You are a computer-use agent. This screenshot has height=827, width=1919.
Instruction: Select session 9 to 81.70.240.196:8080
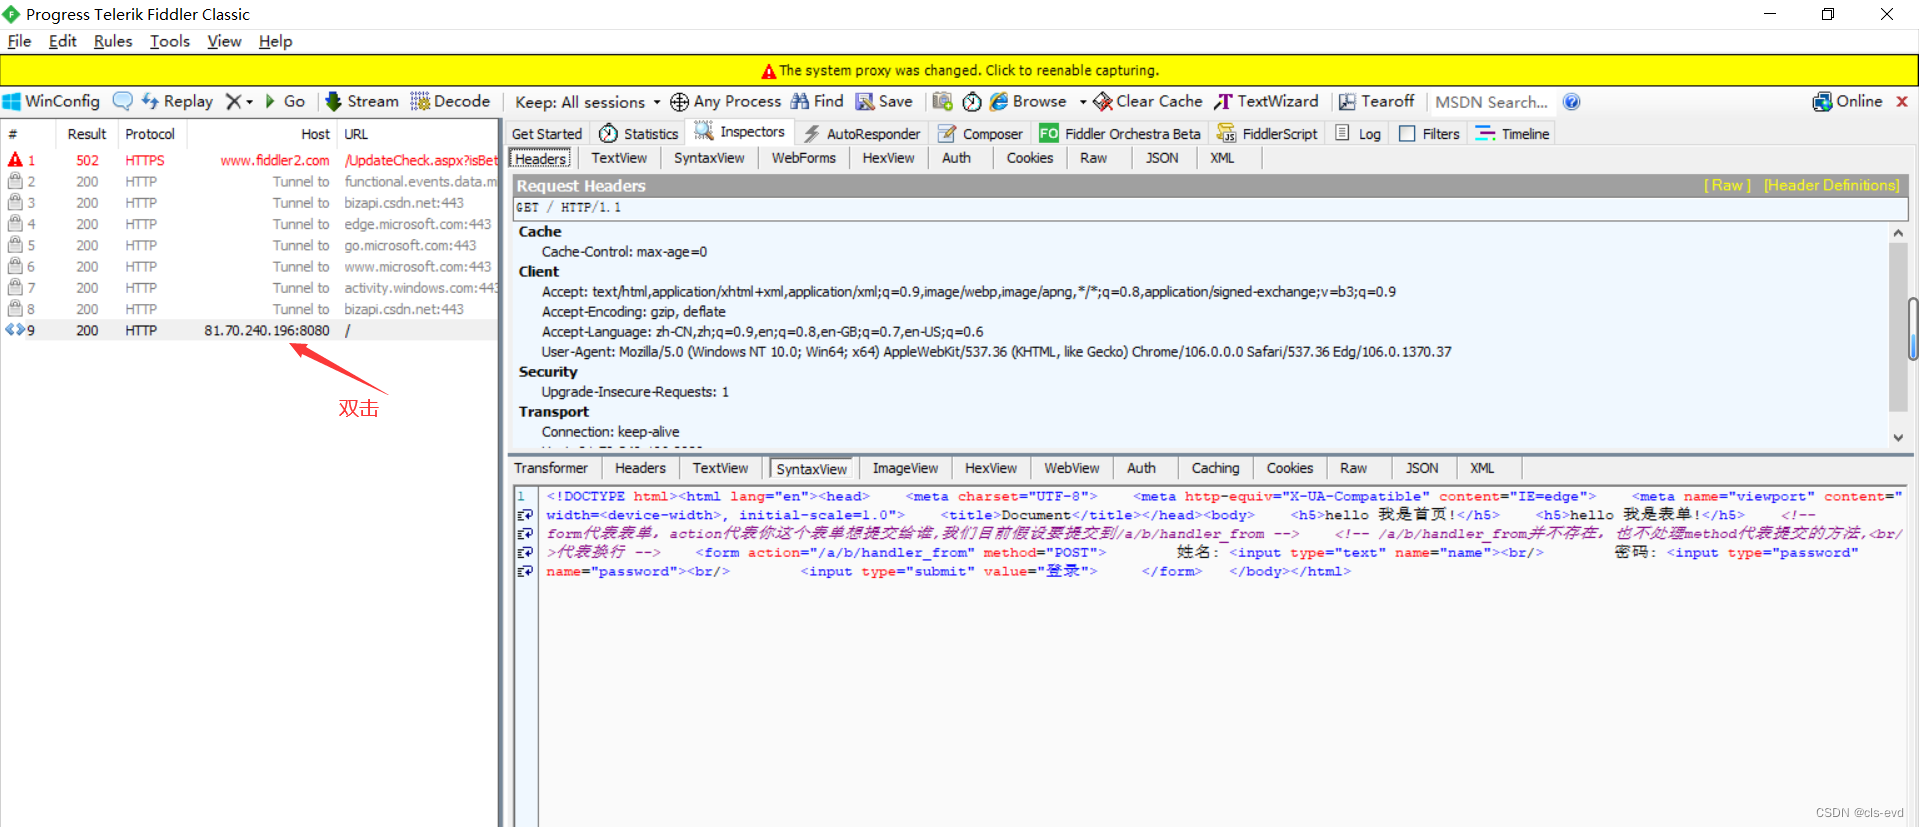pos(250,330)
